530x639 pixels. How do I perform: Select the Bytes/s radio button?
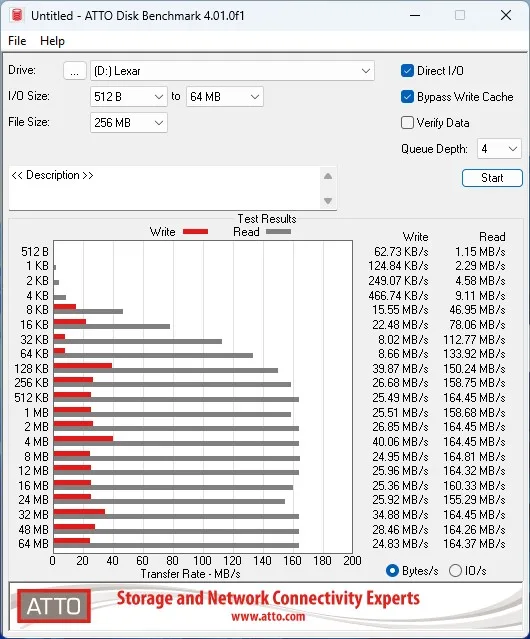point(392,571)
